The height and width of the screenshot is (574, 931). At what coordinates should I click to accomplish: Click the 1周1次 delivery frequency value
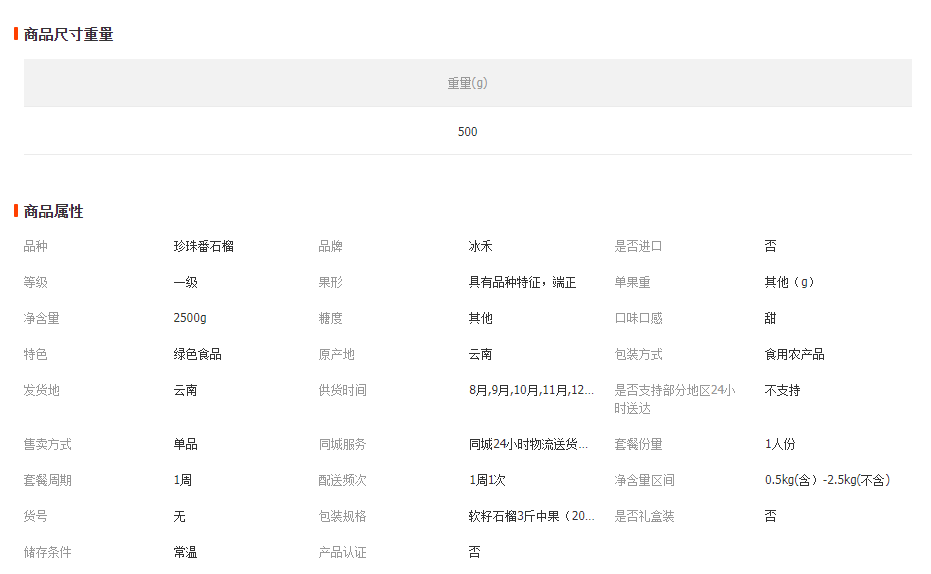click(487, 480)
